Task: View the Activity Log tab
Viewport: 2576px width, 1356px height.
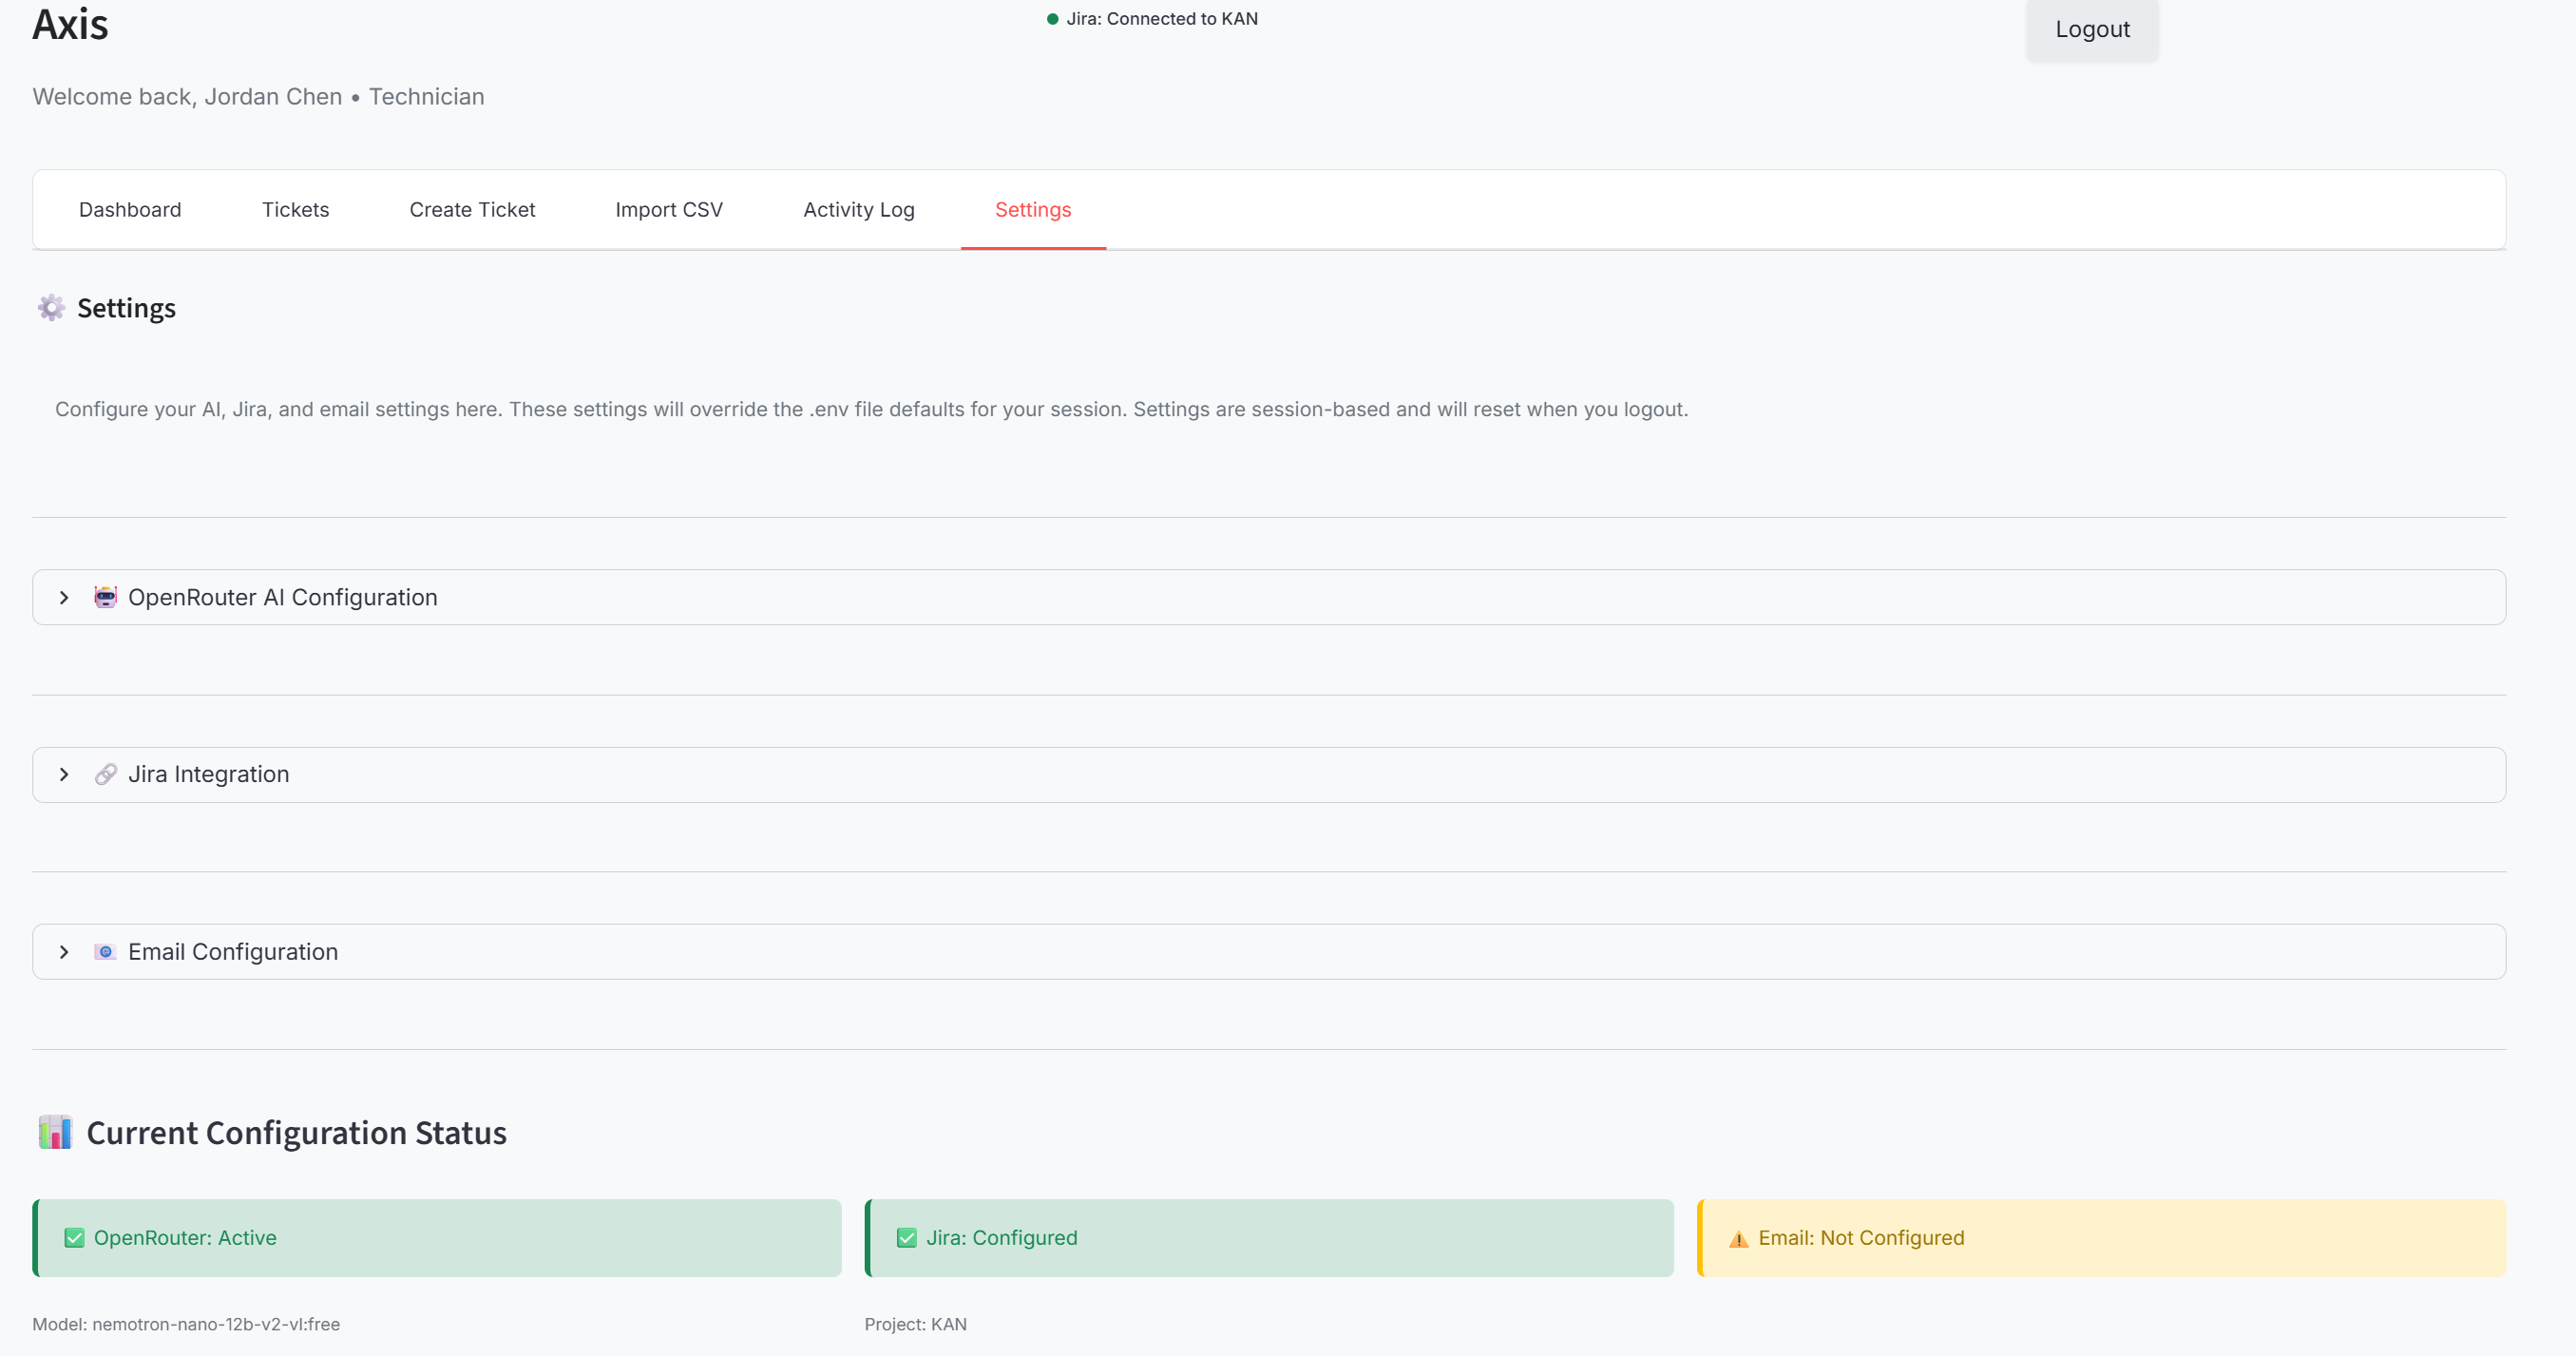Action: pos(858,210)
